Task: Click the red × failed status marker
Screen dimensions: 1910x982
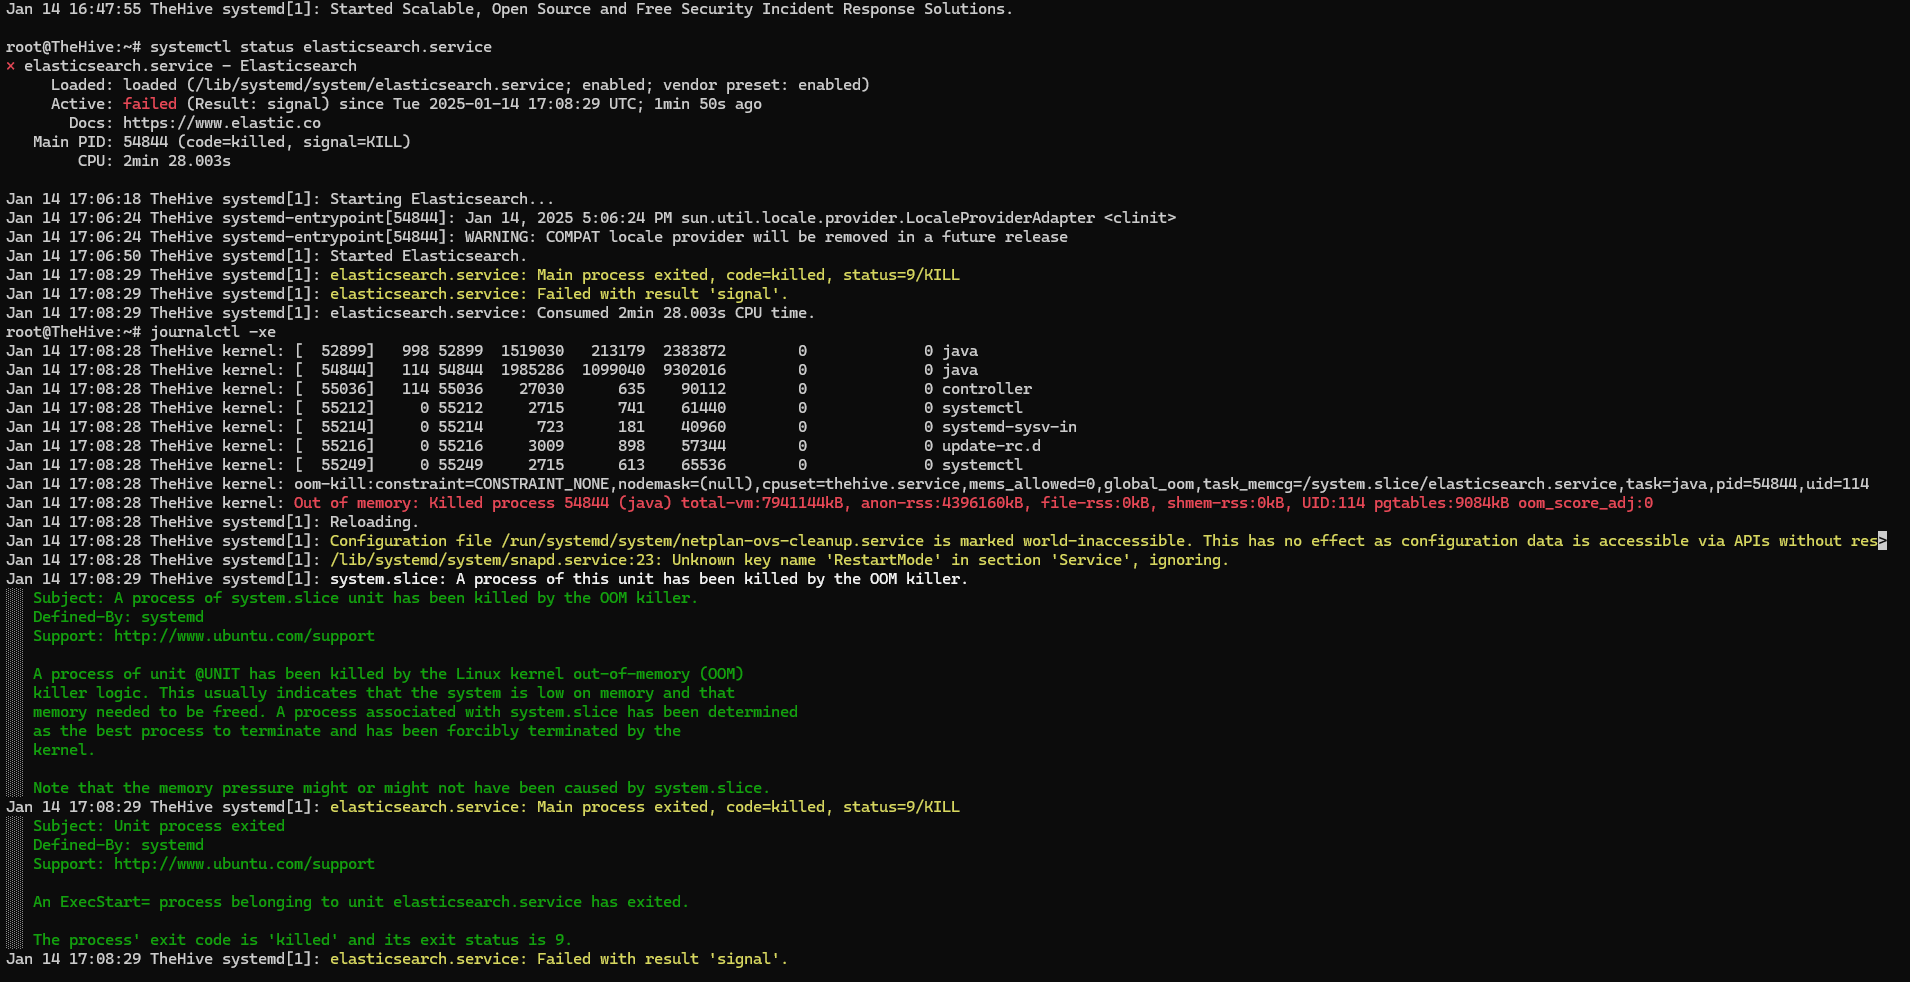Action: (11, 66)
